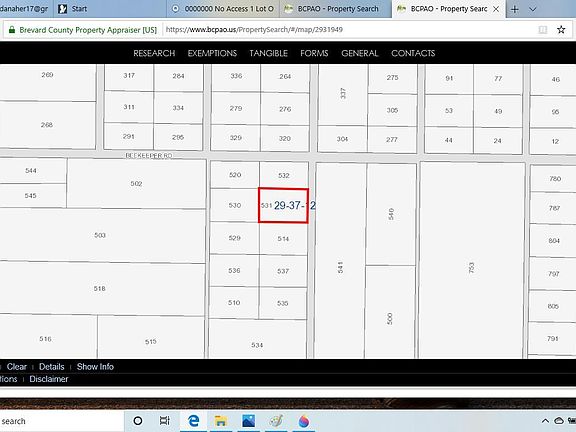The width and height of the screenshot is (576, 432).
Task: Click the Windows taskbar search box
Action: pyautogui.click(x=62, y=421)
